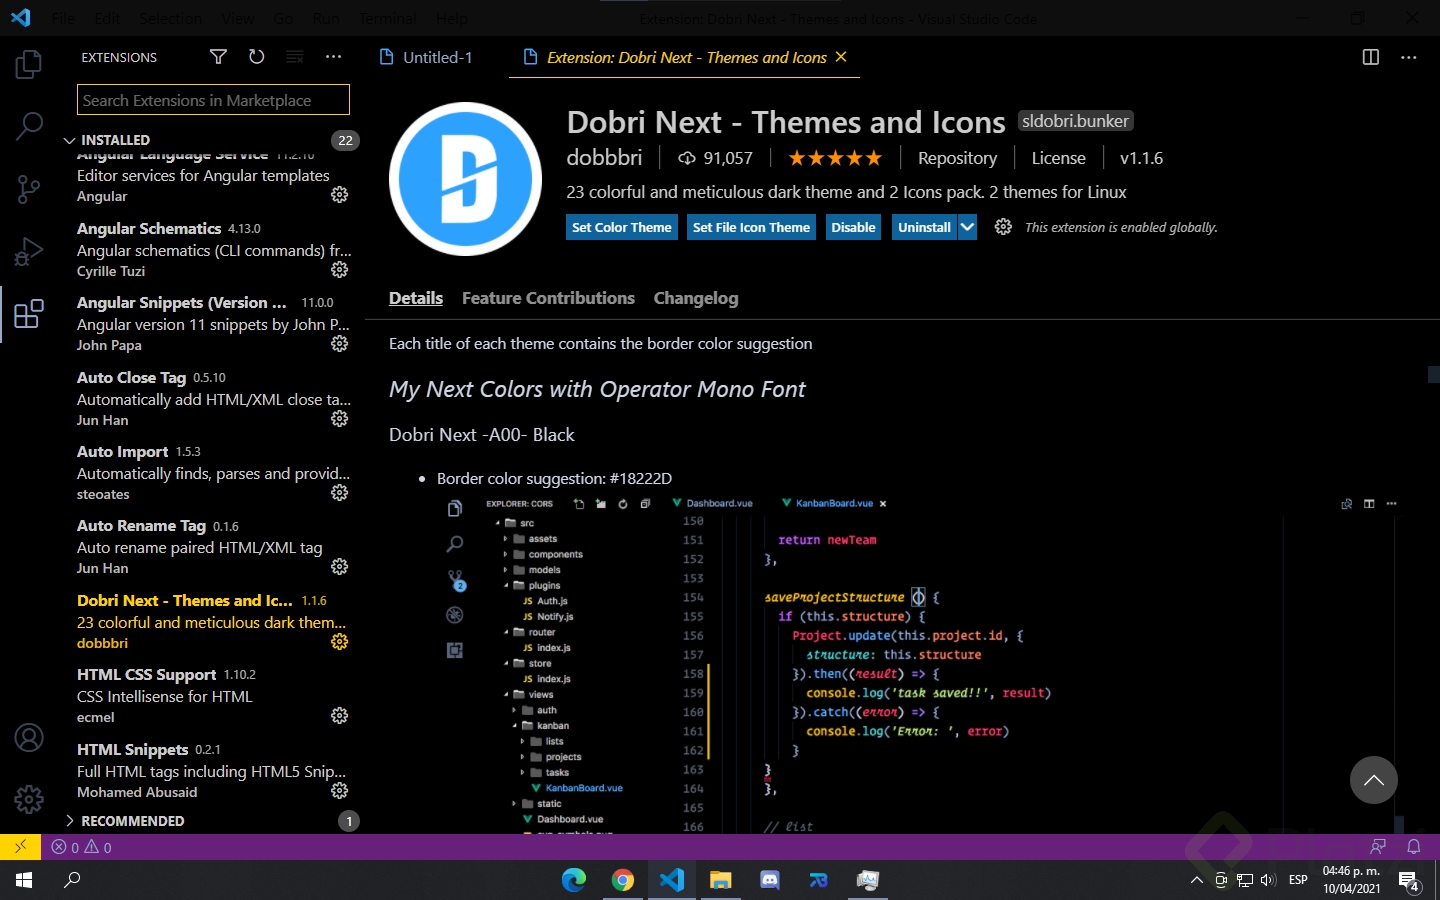The image size is (1440, 900).
Task: Switch to the Feature Contributions tab
Action: point(548,298)
